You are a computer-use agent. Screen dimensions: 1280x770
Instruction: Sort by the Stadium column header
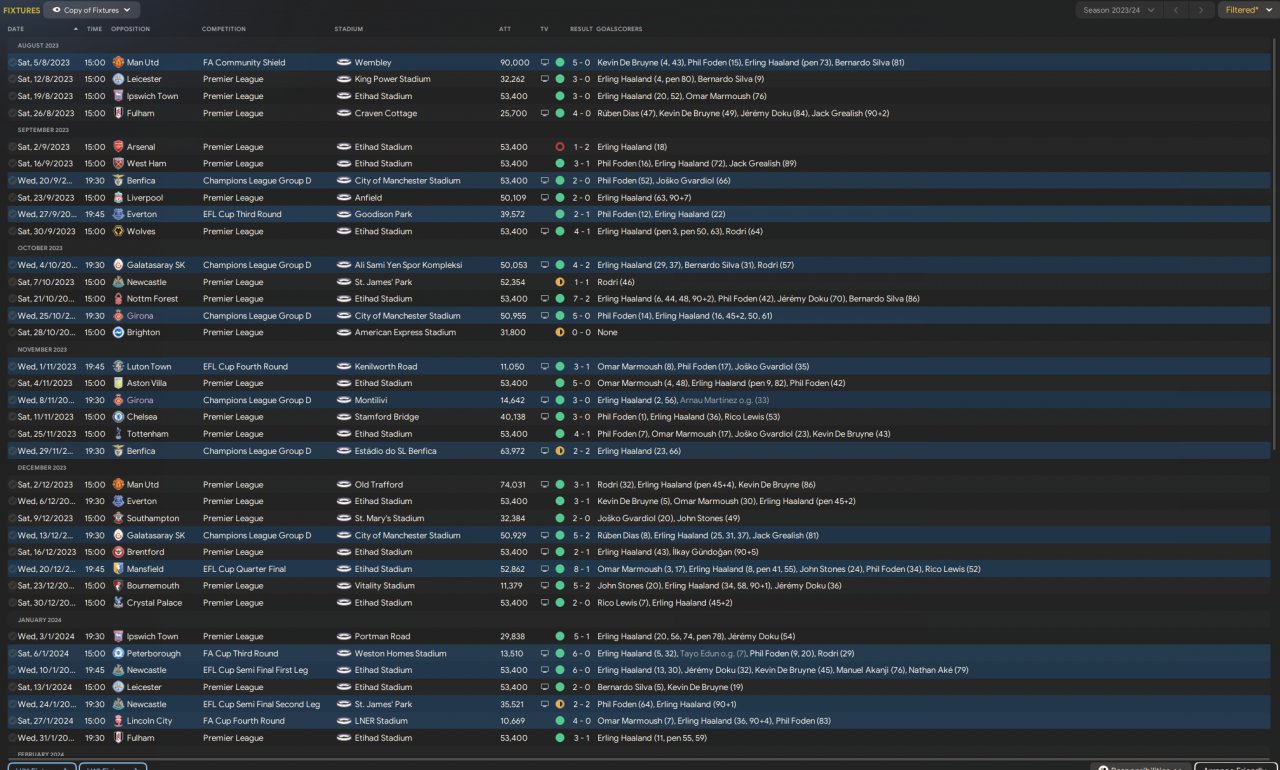click(349, 29)
